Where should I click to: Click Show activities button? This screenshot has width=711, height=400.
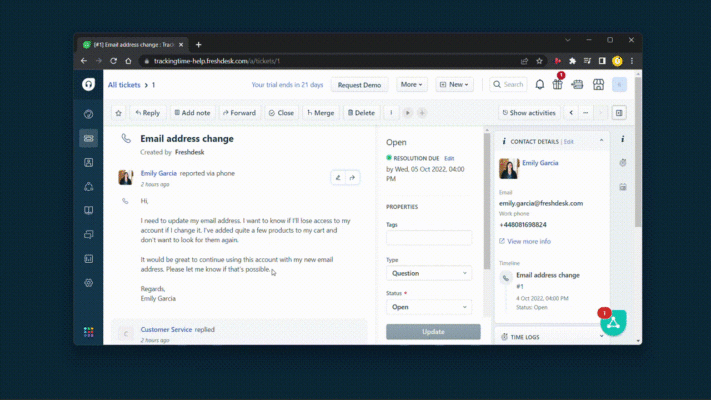[529, 113]
